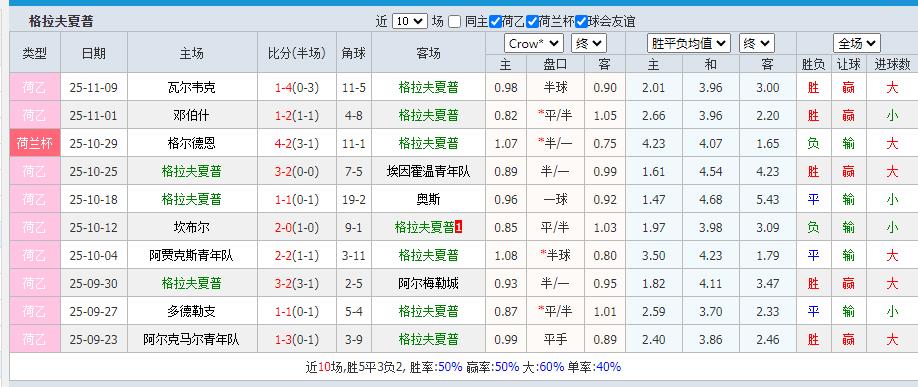Click the score 1-4(0-3)
Viewport: 918px width, 387px height.
(x=297, y=88)
